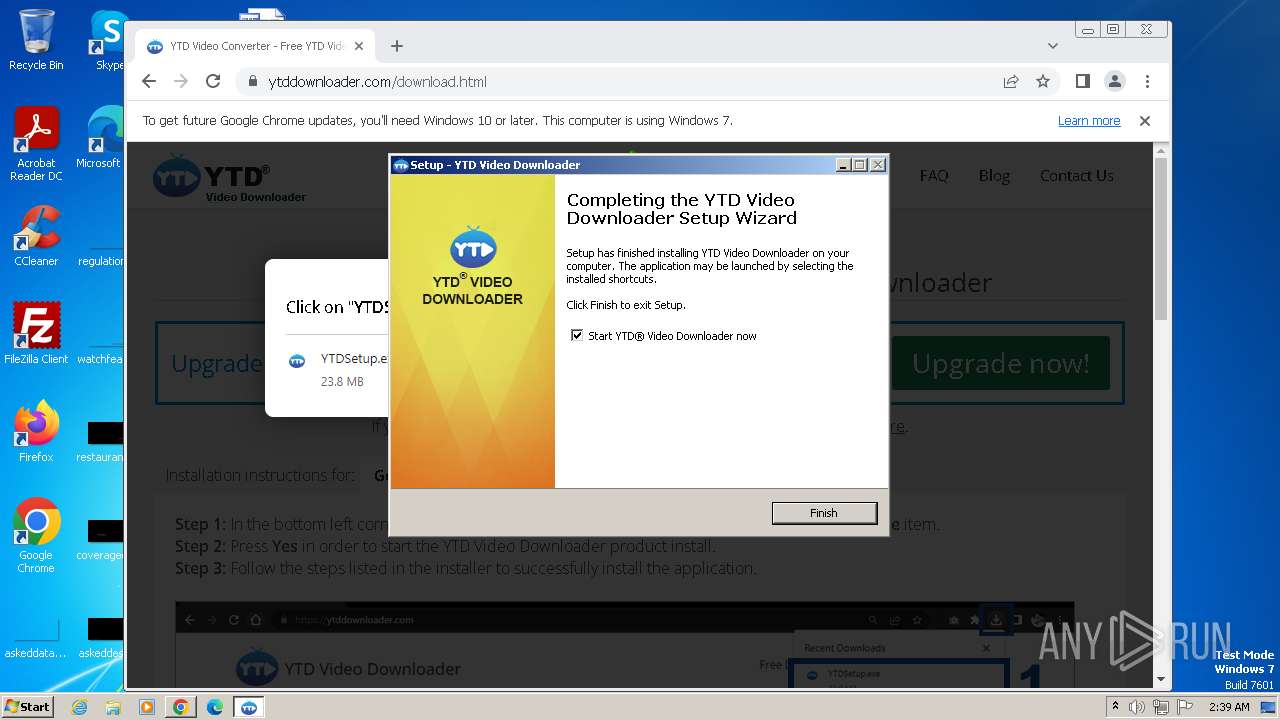Click the Action Center flag tray icon
1280x720 pixels.
click(1185, 707)
